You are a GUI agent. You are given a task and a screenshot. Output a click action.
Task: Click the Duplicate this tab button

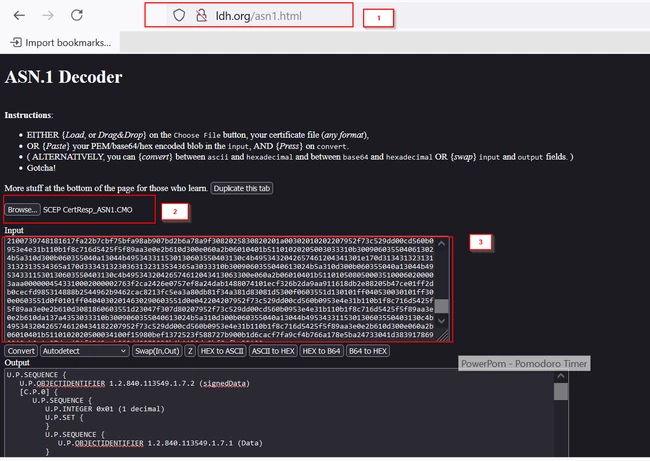242,188
